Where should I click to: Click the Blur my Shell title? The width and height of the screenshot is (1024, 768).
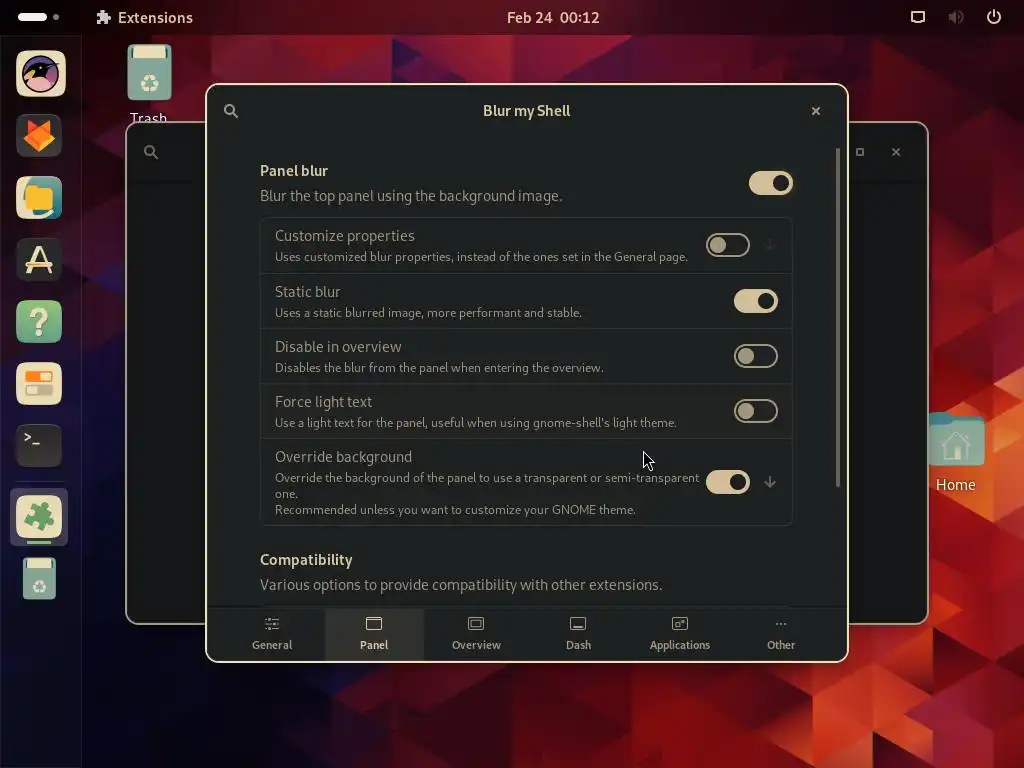pyautogui.click(x=526, y=111)
